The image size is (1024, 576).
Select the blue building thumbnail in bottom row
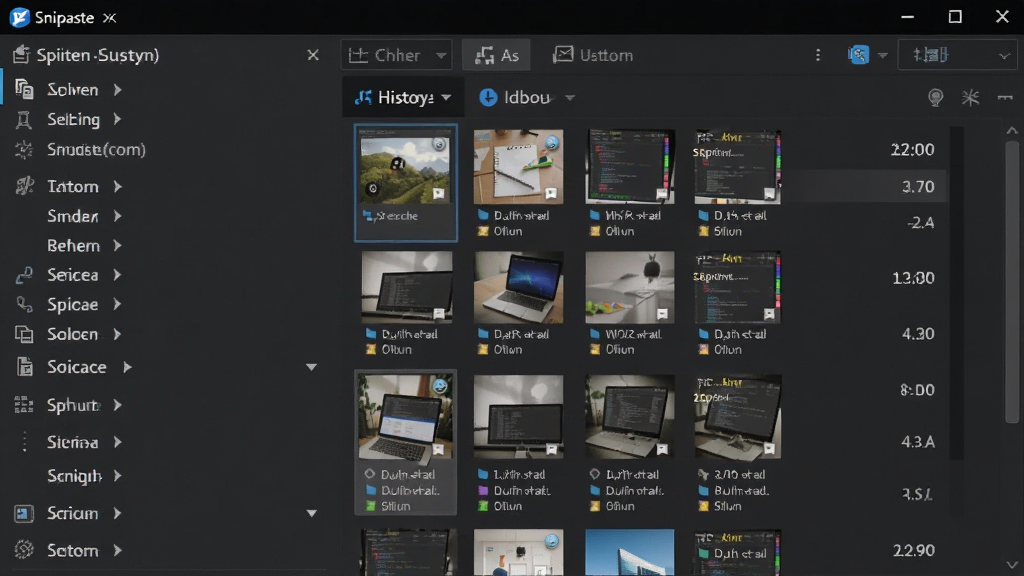(x=630, y=552)
